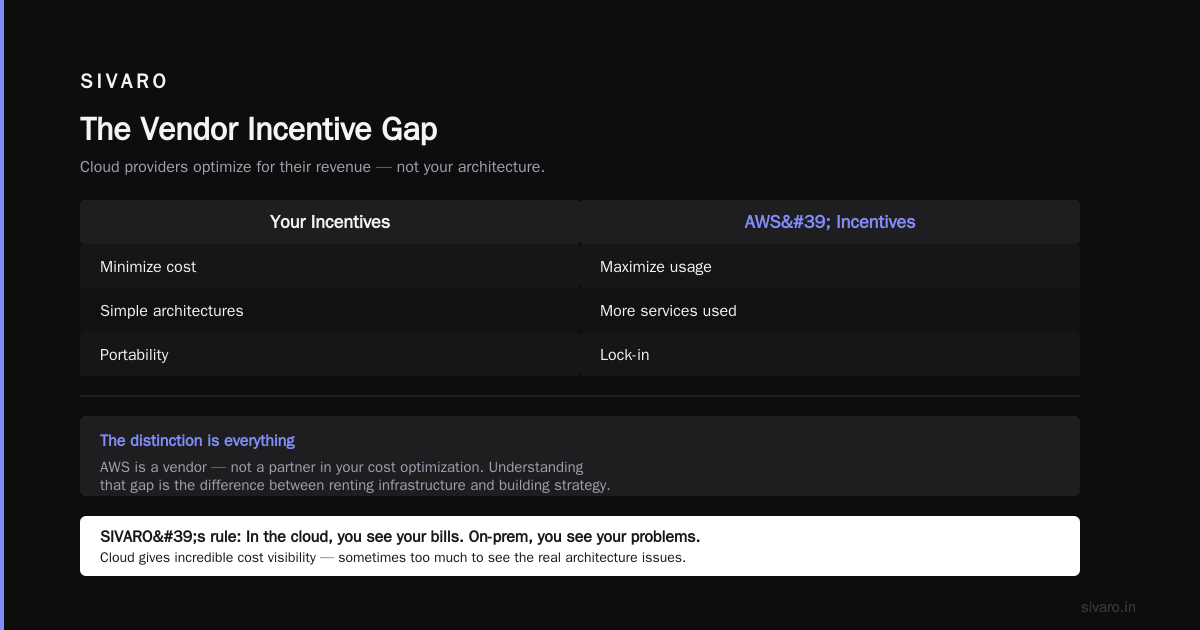The image size is (1200, 630).
Task: Click the 'Your Incentives' column header
Action: (x=330, y=222)
